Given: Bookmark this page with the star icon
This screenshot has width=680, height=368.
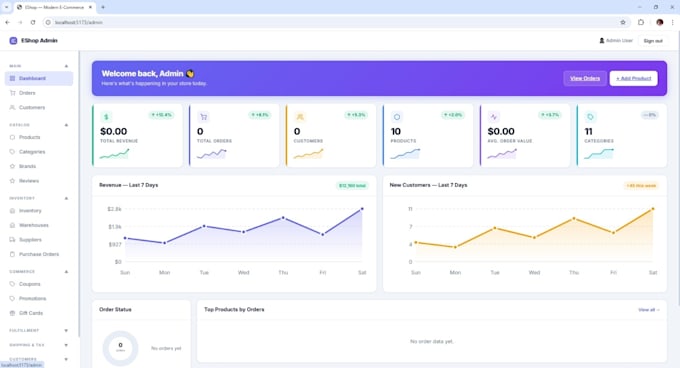Looking at the screenshot, I should point(623,22).
